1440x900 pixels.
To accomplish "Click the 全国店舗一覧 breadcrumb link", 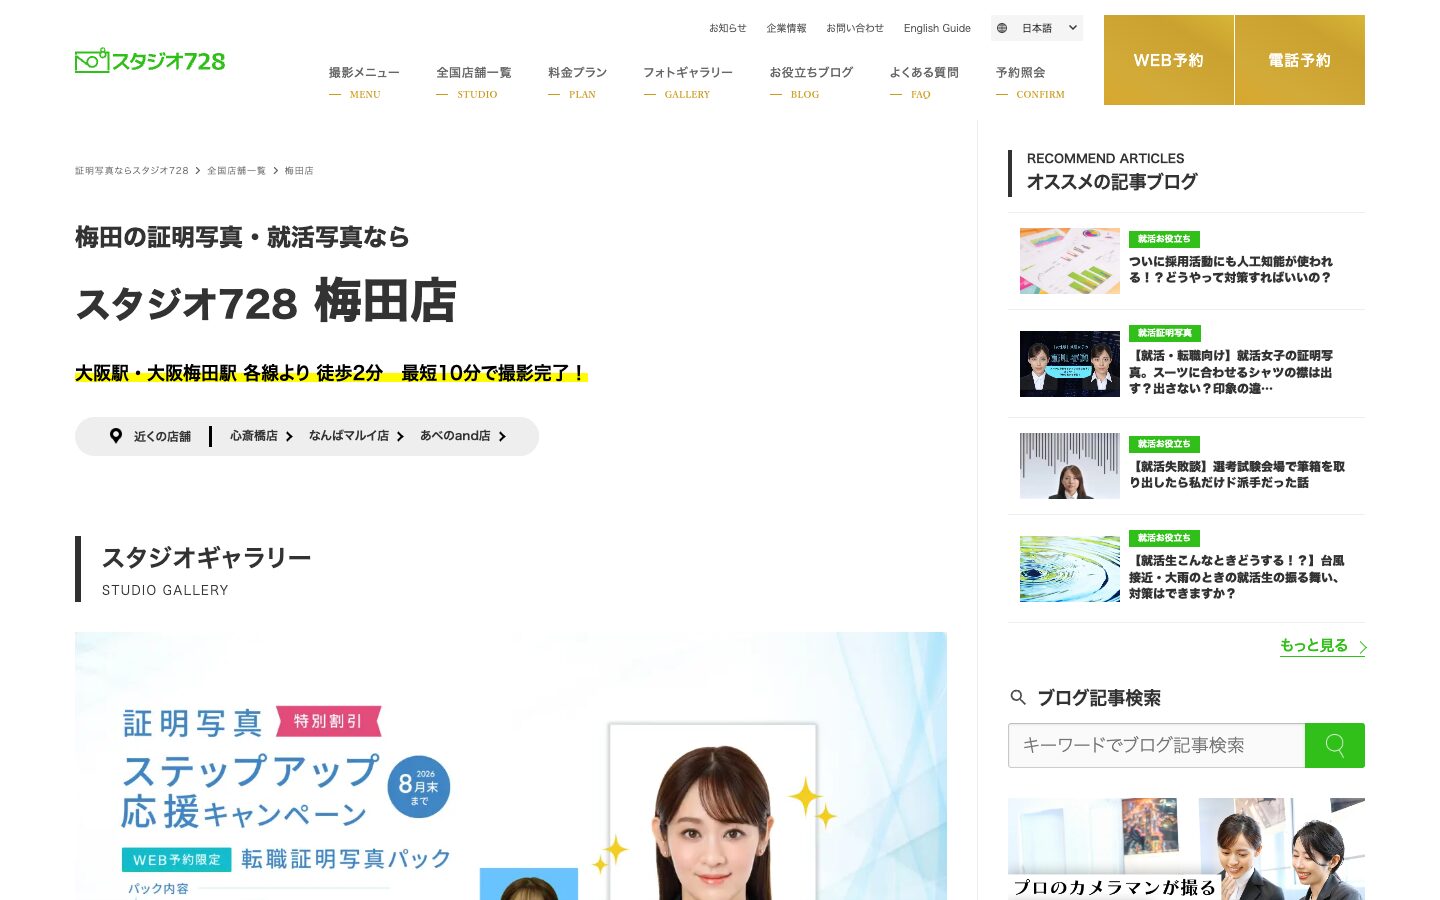I will pos(236,171).
